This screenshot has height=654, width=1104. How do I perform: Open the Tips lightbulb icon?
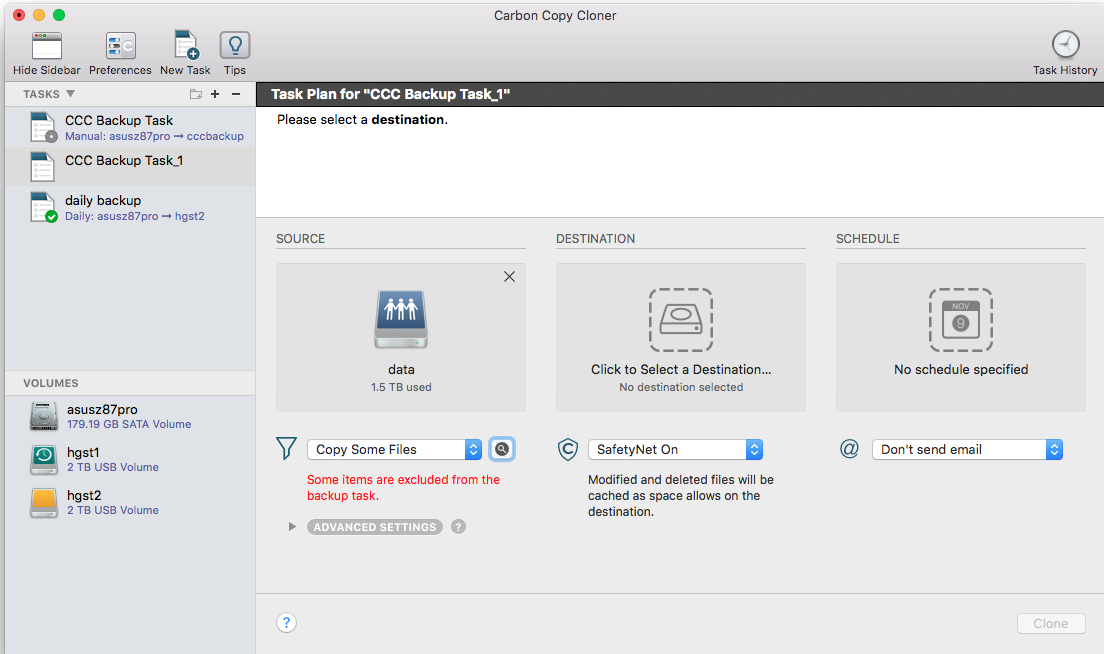[234, 45]
